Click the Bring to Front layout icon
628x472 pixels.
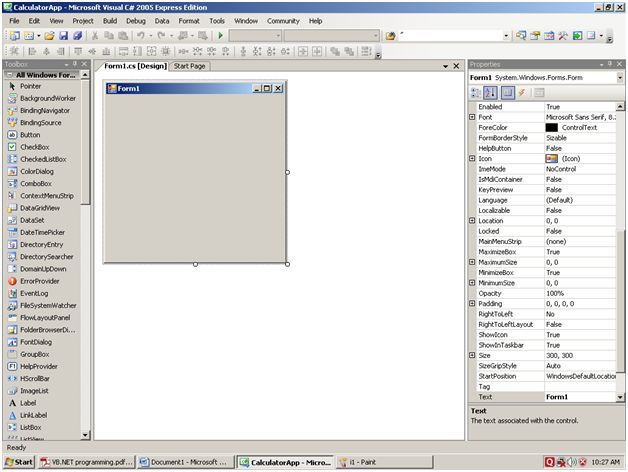[335, 51]
